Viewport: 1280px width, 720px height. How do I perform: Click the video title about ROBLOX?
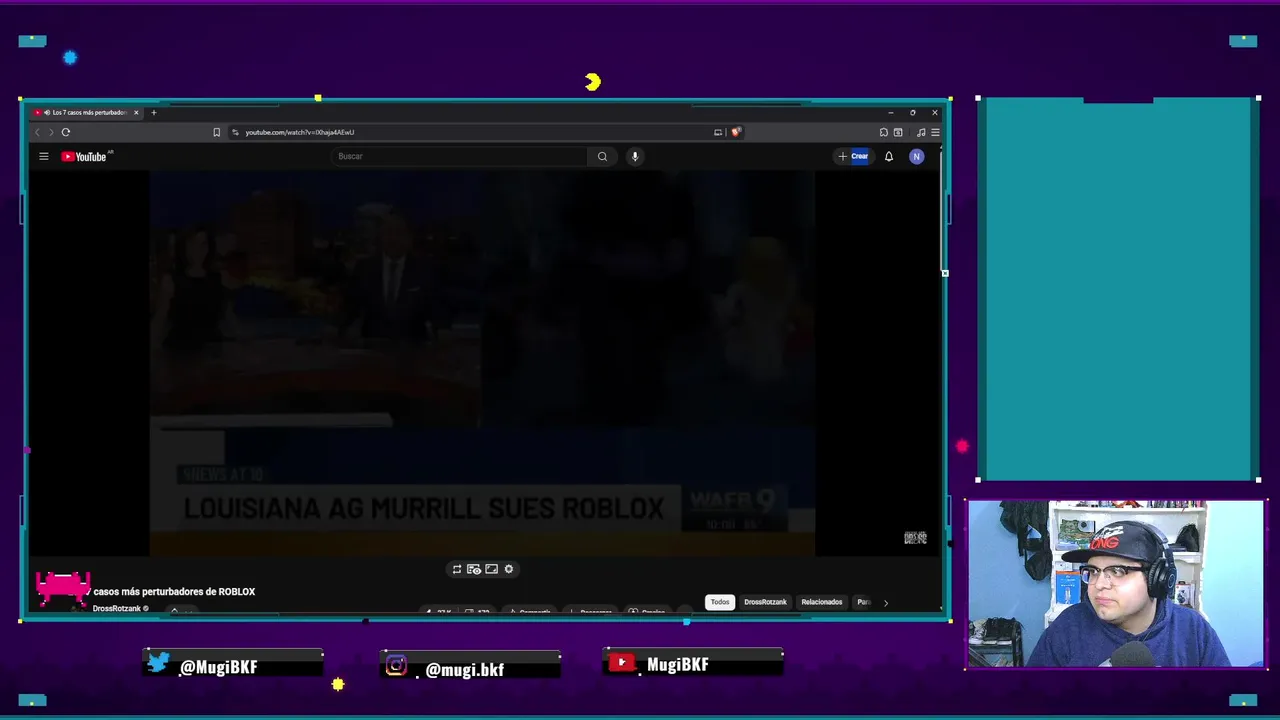point(174,592)
